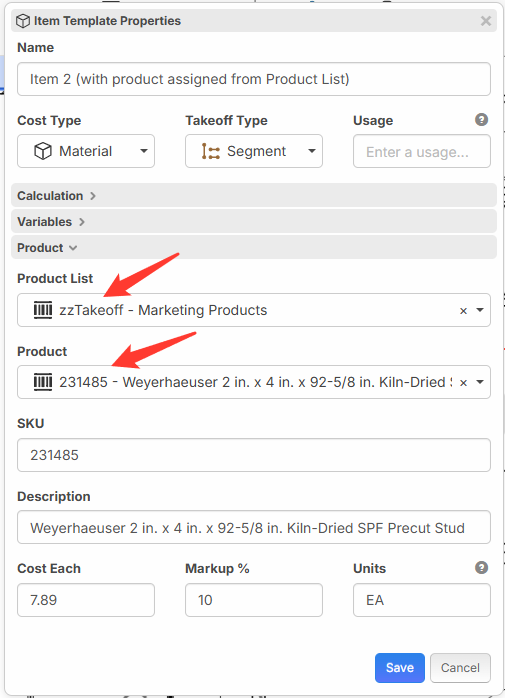Click the Takeoff Type dropdown caret
Image resolution: width=505 pixels, height=698 pixels.
(x=312, y=151)
